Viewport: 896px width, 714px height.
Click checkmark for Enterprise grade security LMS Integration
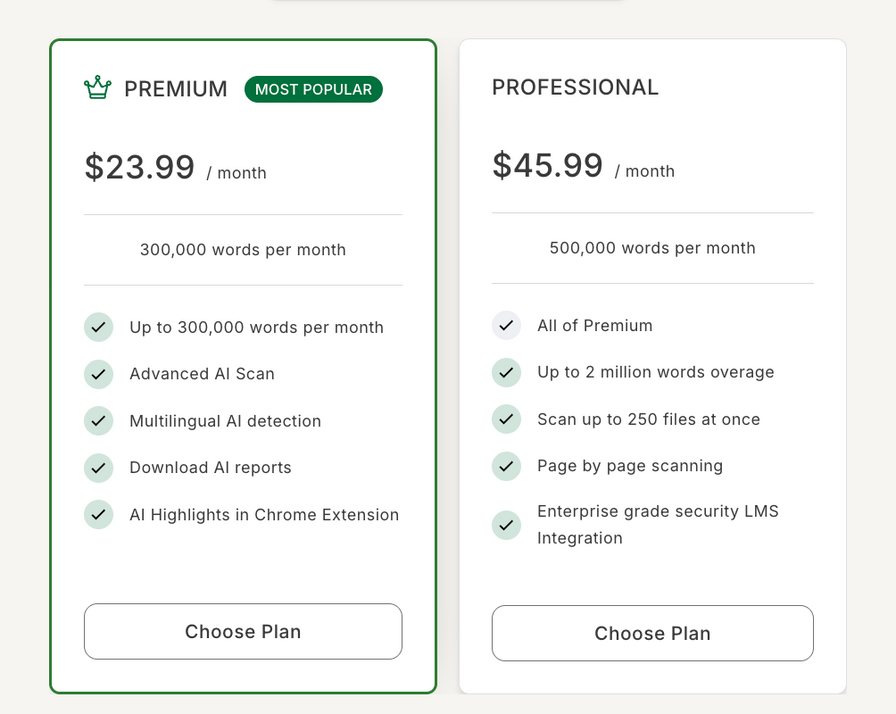[x=506, y=525]
